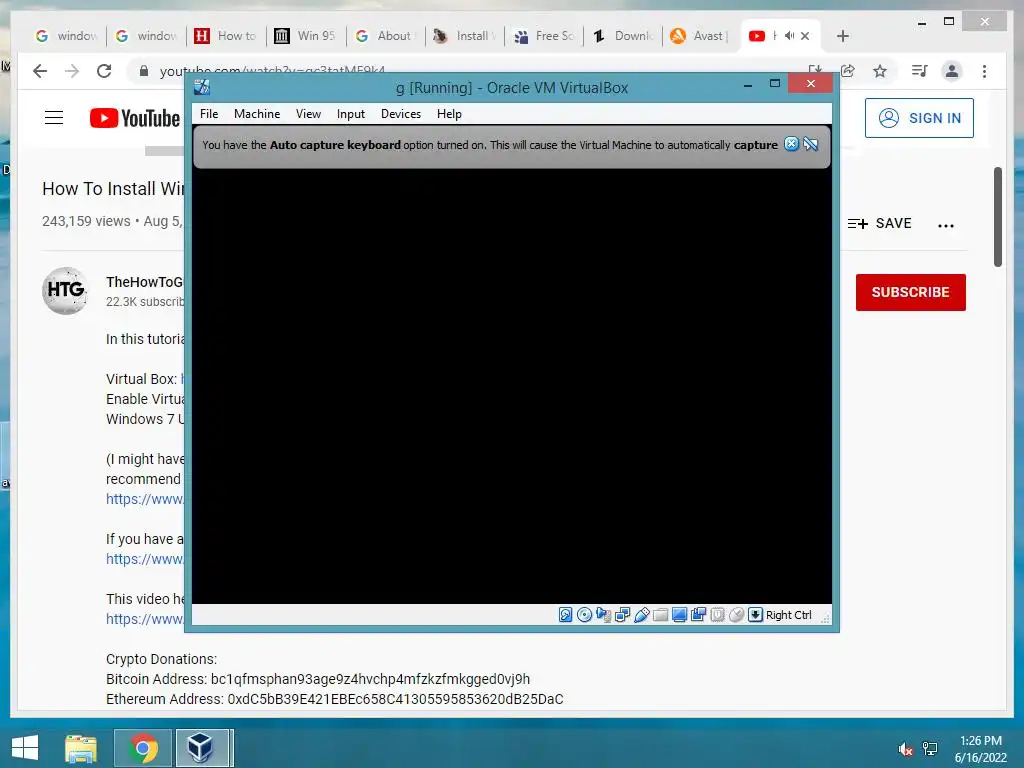1024x768 pixels.
Task: Go back in Chrome
Action: point(40,71)
